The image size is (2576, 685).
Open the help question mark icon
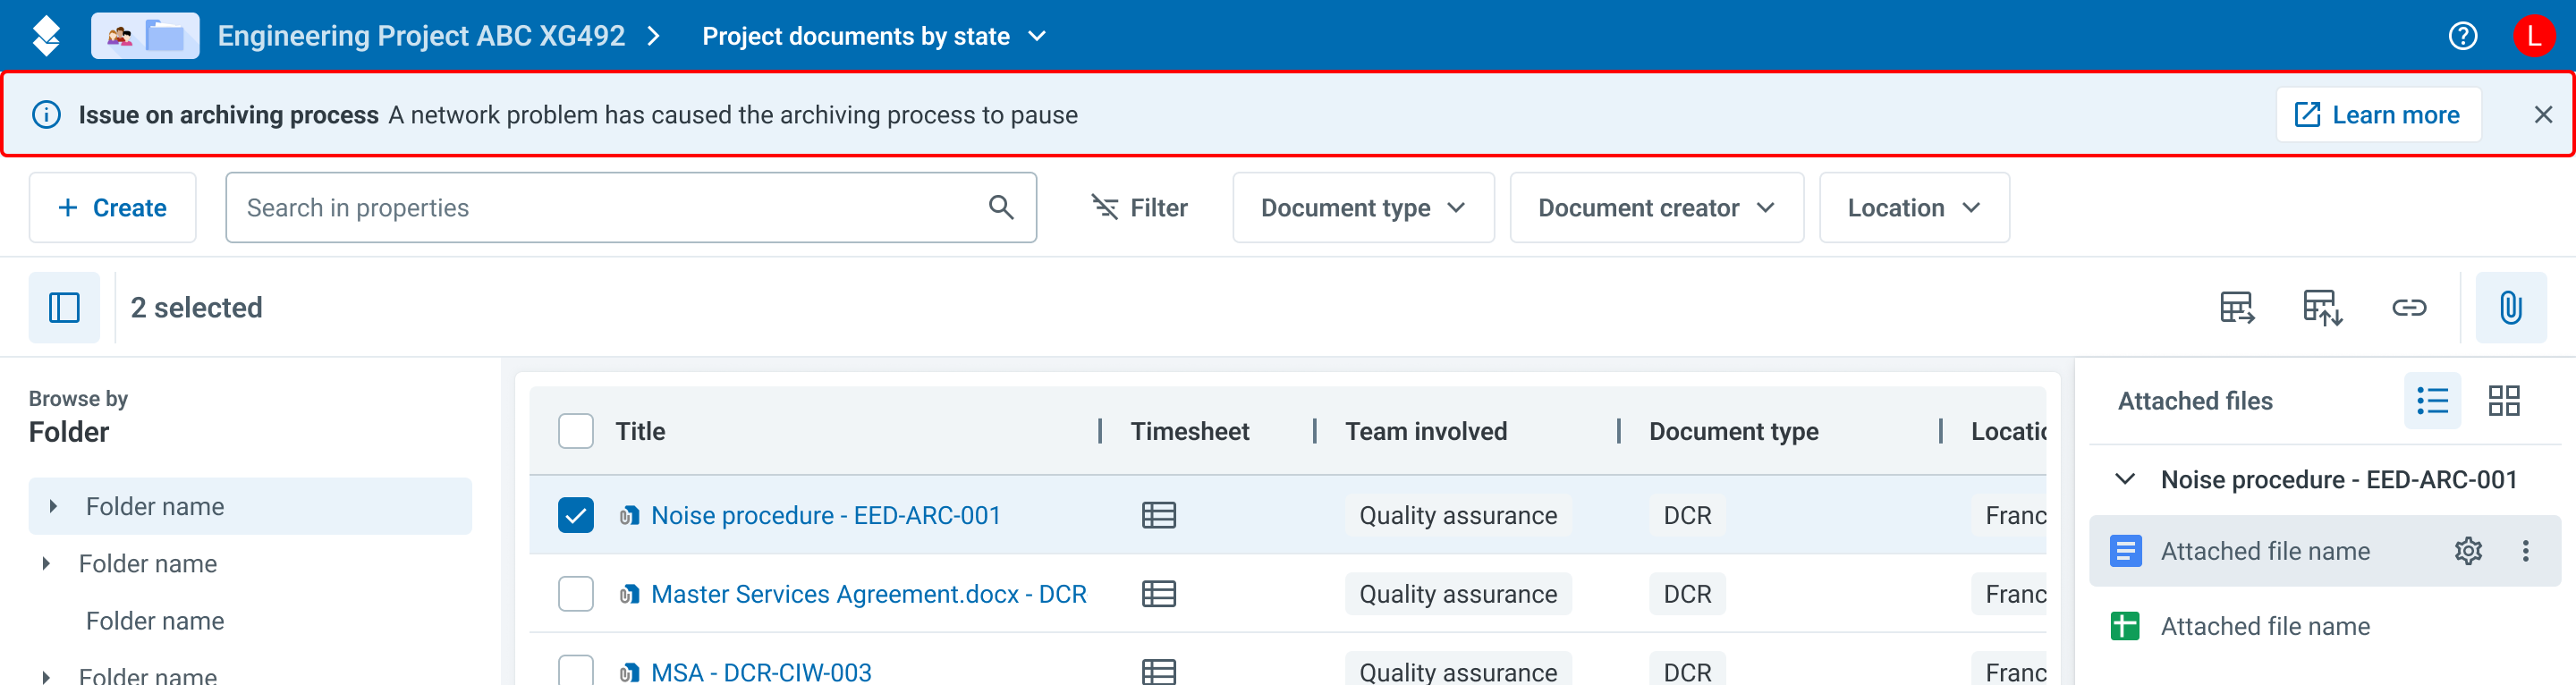(2462, 36)
